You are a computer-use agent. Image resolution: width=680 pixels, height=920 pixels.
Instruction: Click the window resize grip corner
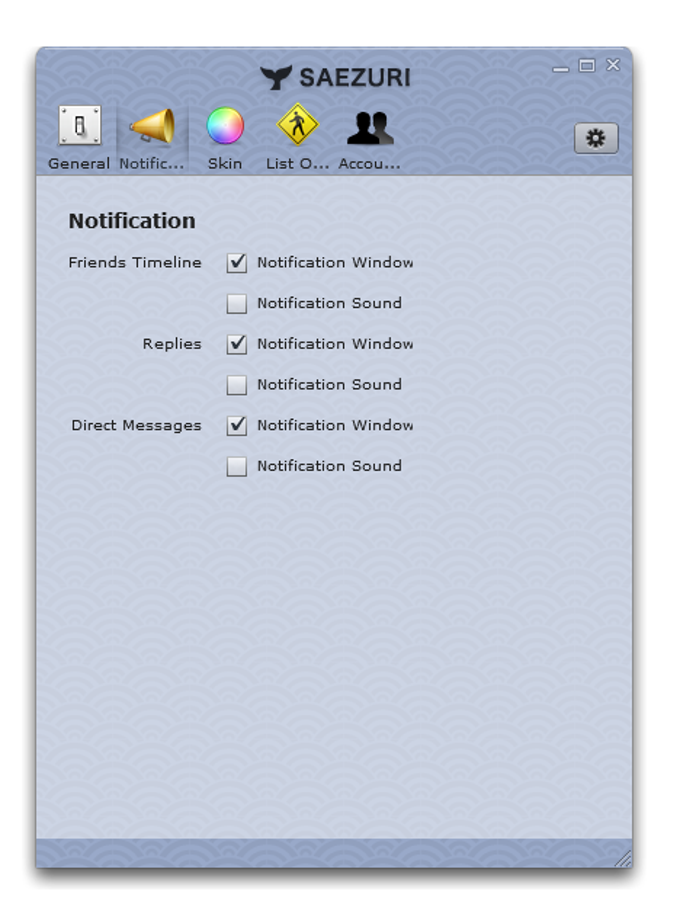pos(623,858)
